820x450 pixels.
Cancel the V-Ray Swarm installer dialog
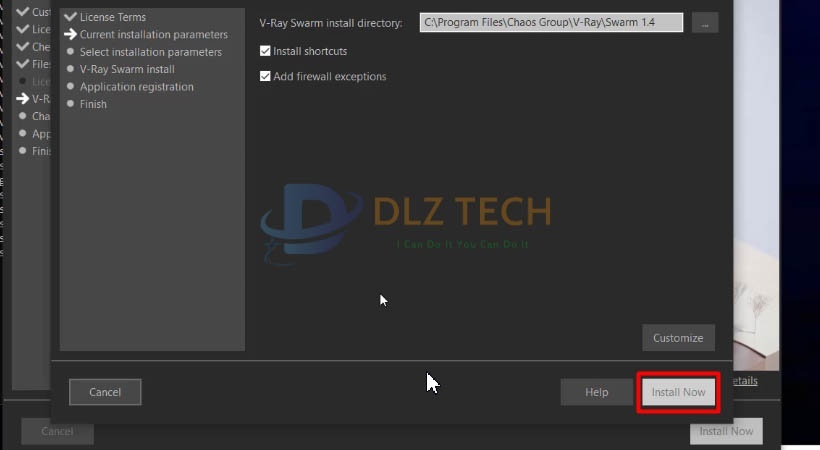coord(105,392)
